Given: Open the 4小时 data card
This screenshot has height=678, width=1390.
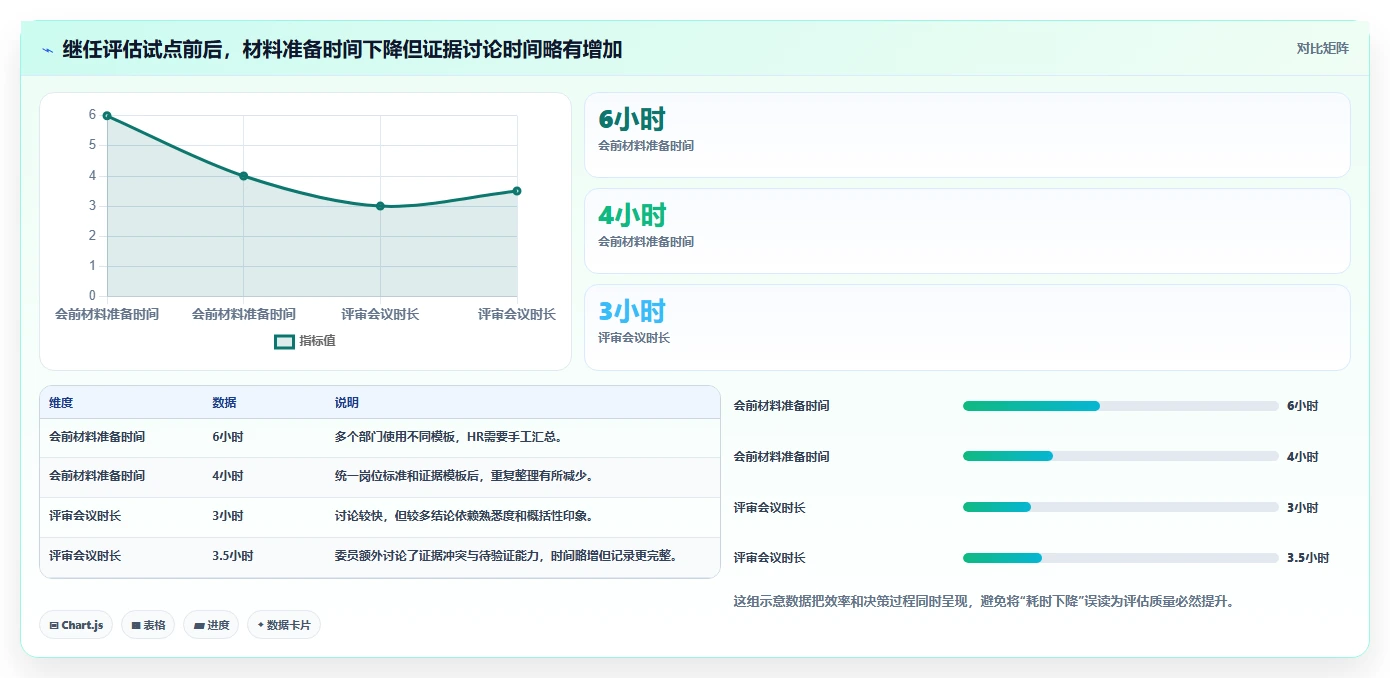Looking at the screenshot, I should click(967, 231).
